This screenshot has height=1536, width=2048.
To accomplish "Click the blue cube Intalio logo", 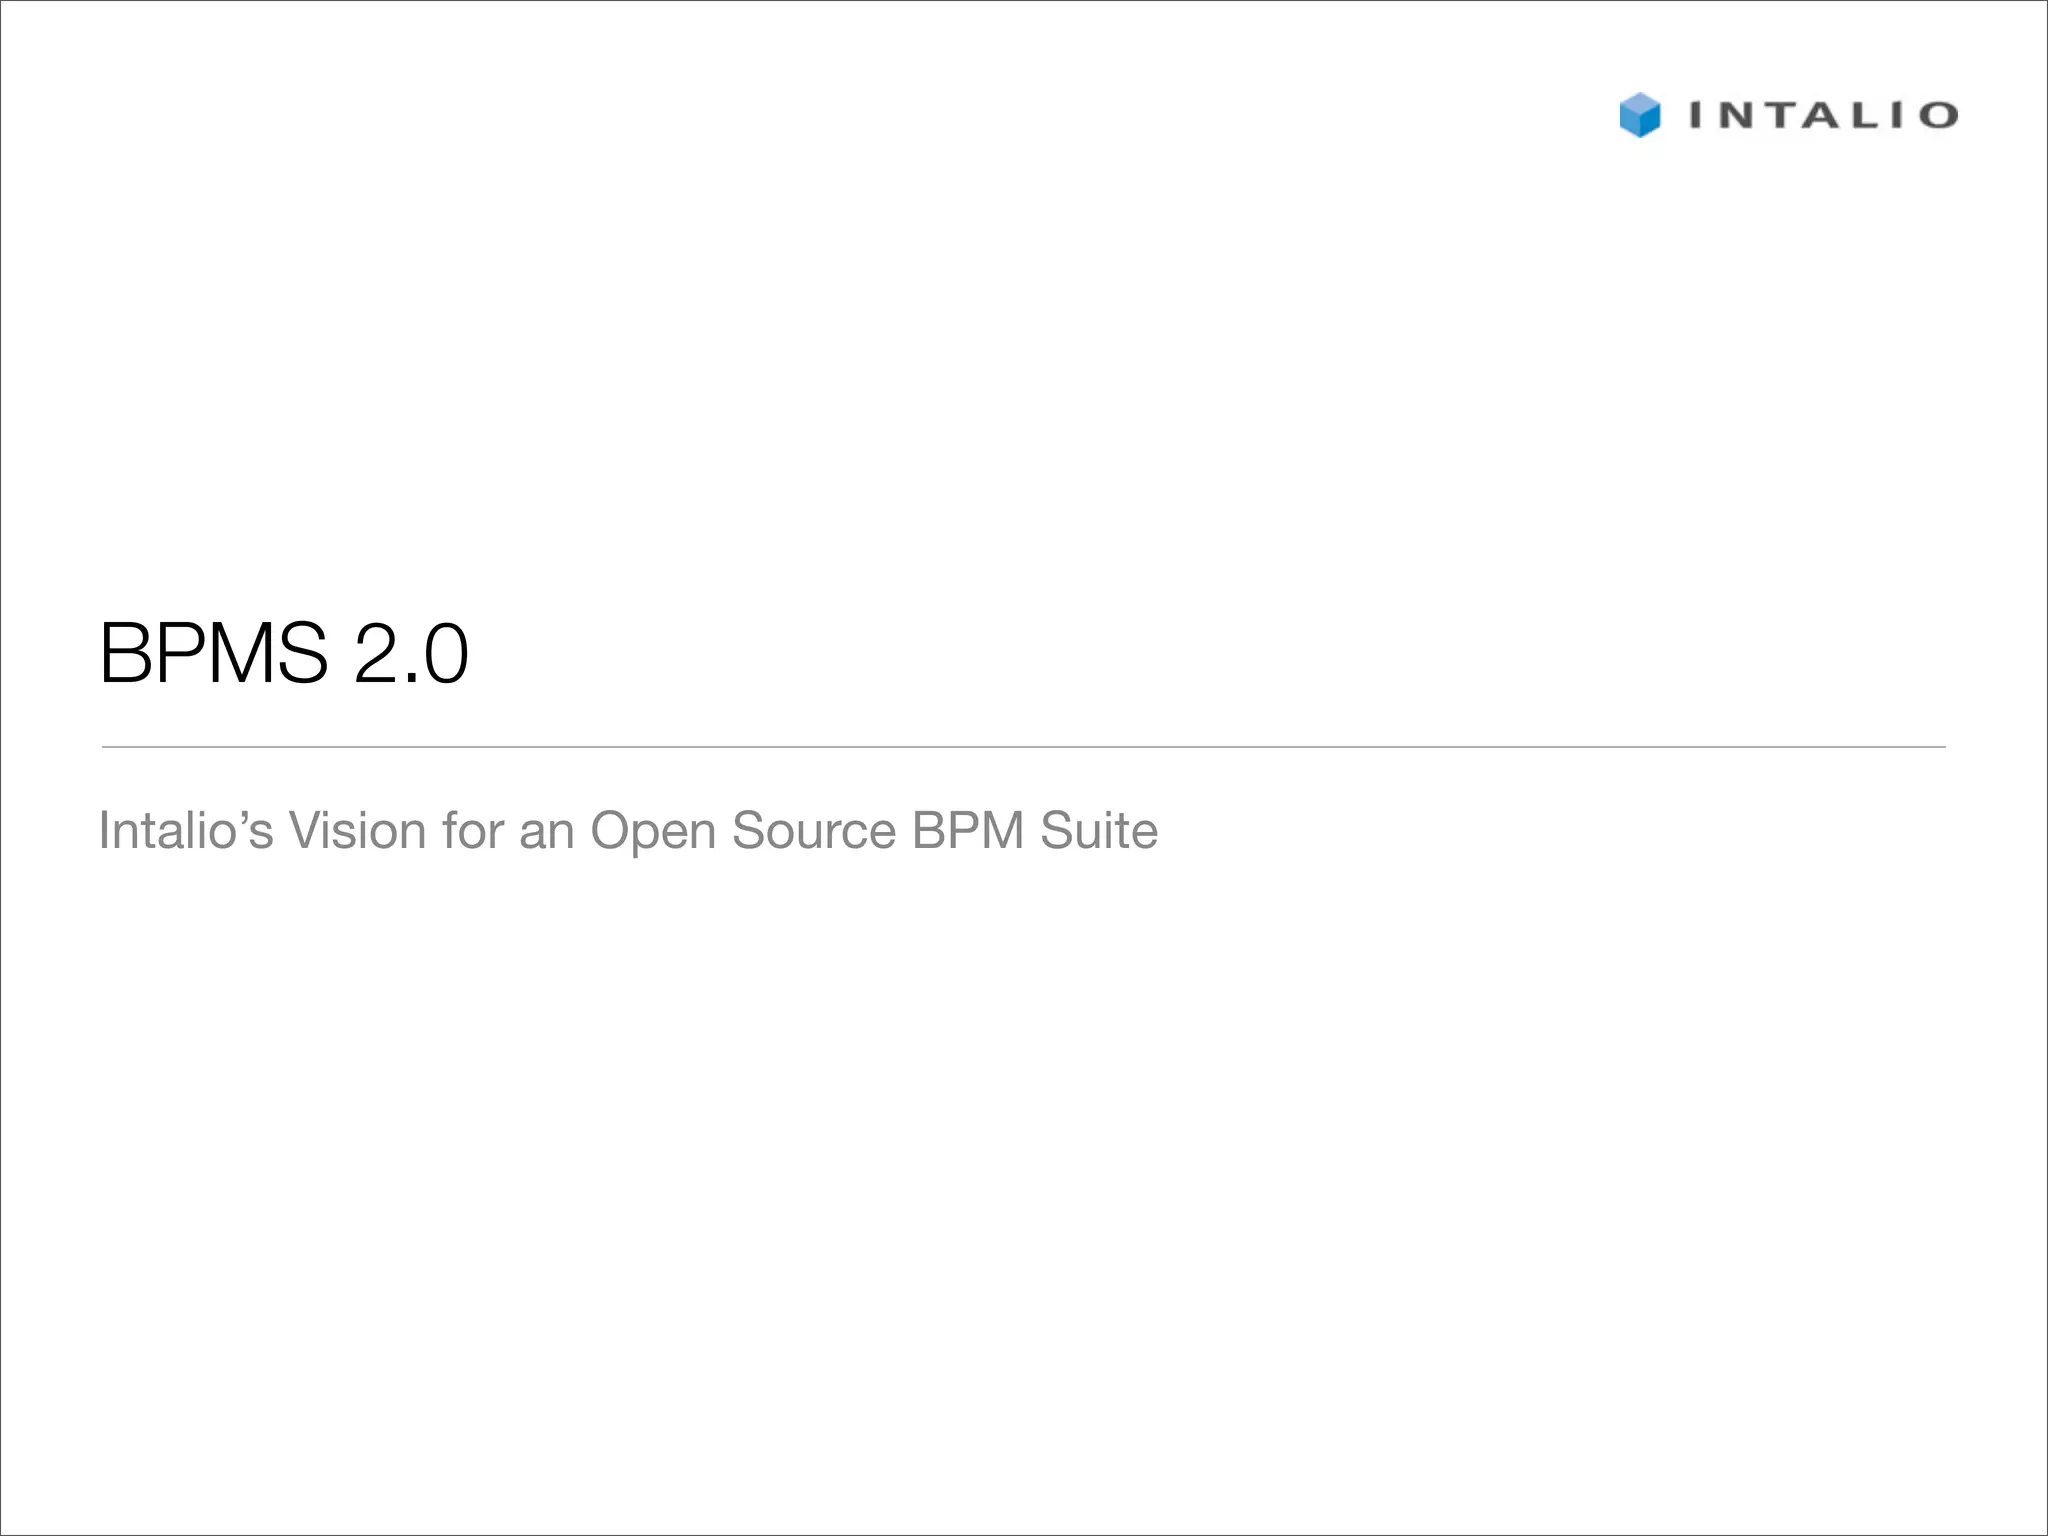I will pyautogui.click(x=1640, y=115).
